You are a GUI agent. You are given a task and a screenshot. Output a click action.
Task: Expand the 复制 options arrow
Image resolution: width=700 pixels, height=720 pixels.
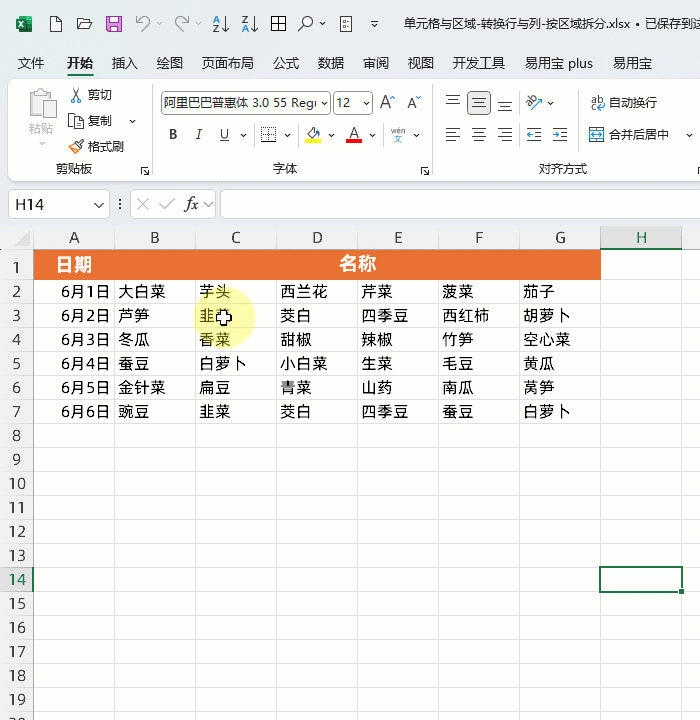(x=132, y=121)
